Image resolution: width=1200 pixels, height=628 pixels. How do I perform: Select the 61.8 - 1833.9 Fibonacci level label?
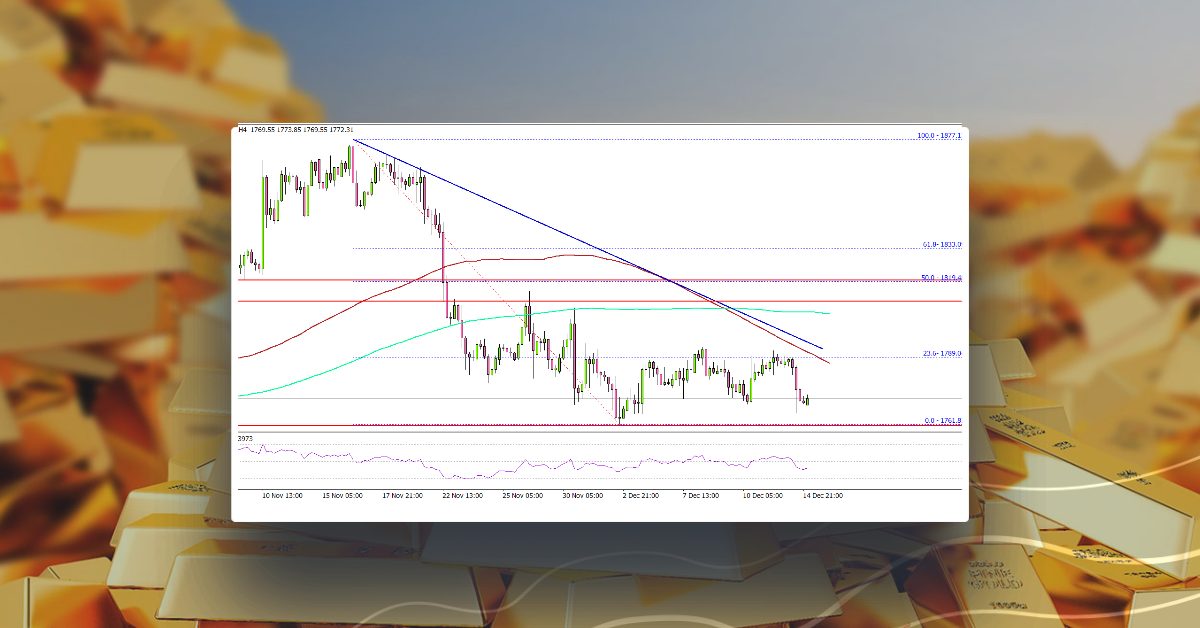click(940, 241)
